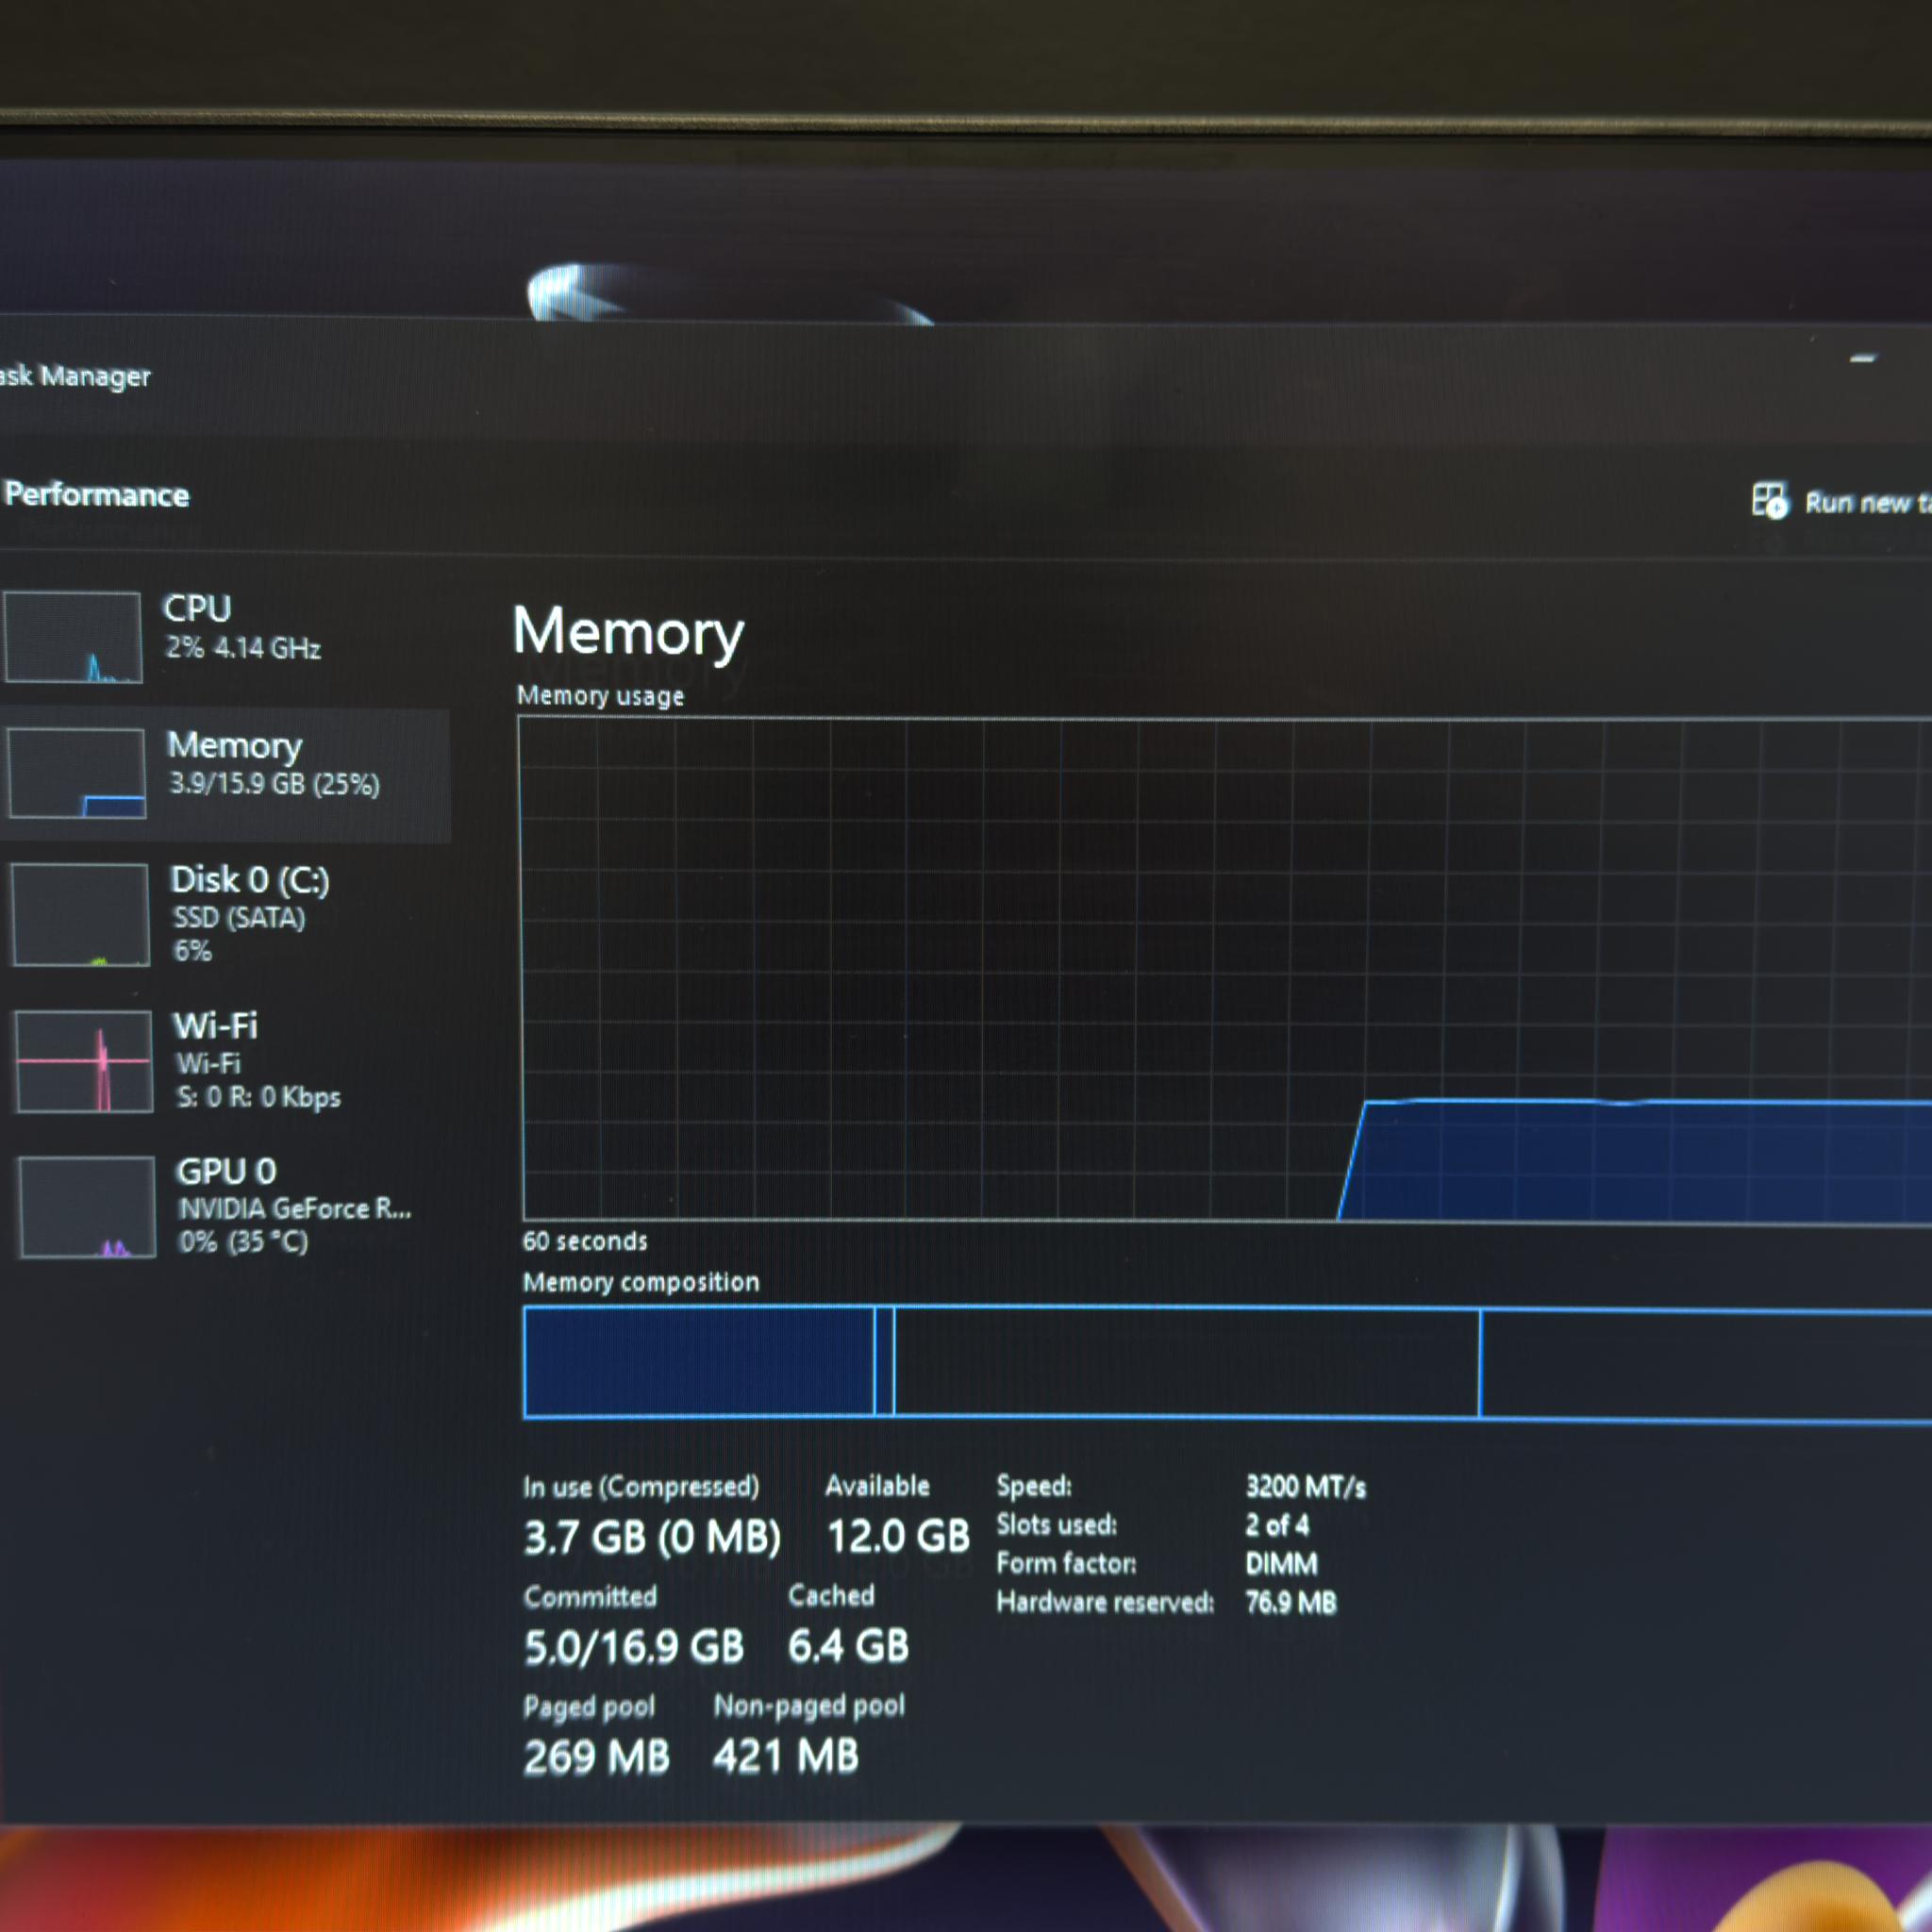The height and width of the screenshot is (1932, 1932).
Task: Open the CPU performance graph thumbnail
Action: tap(72, 637)
